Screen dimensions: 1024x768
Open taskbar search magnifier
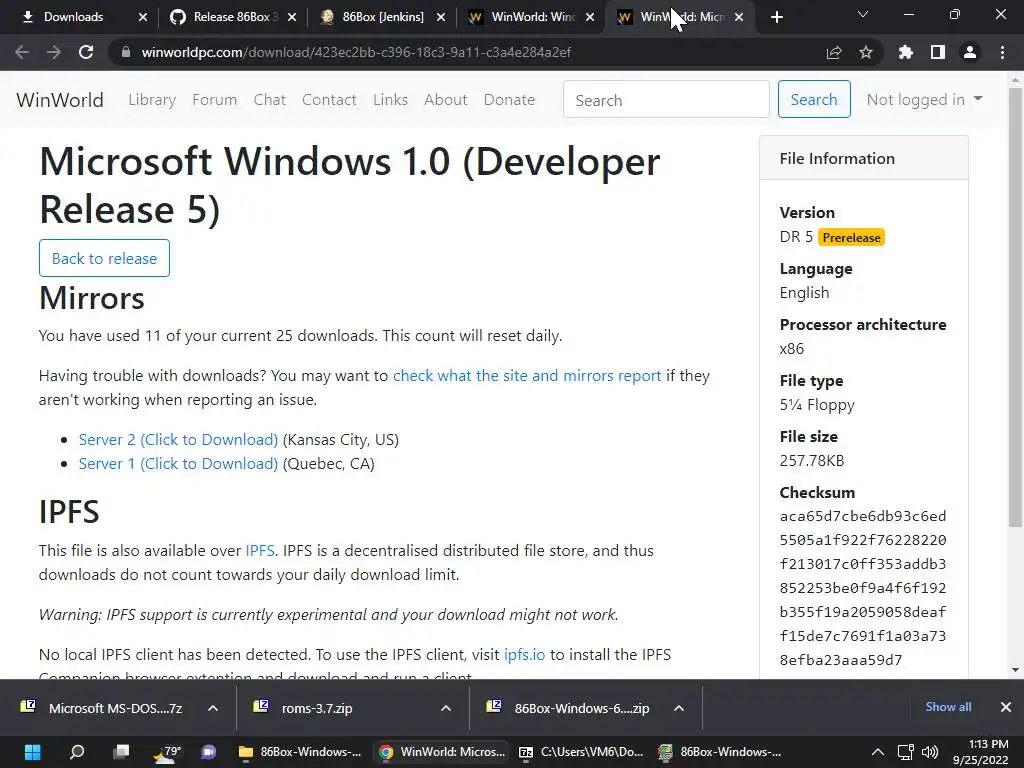click(77, 752)
